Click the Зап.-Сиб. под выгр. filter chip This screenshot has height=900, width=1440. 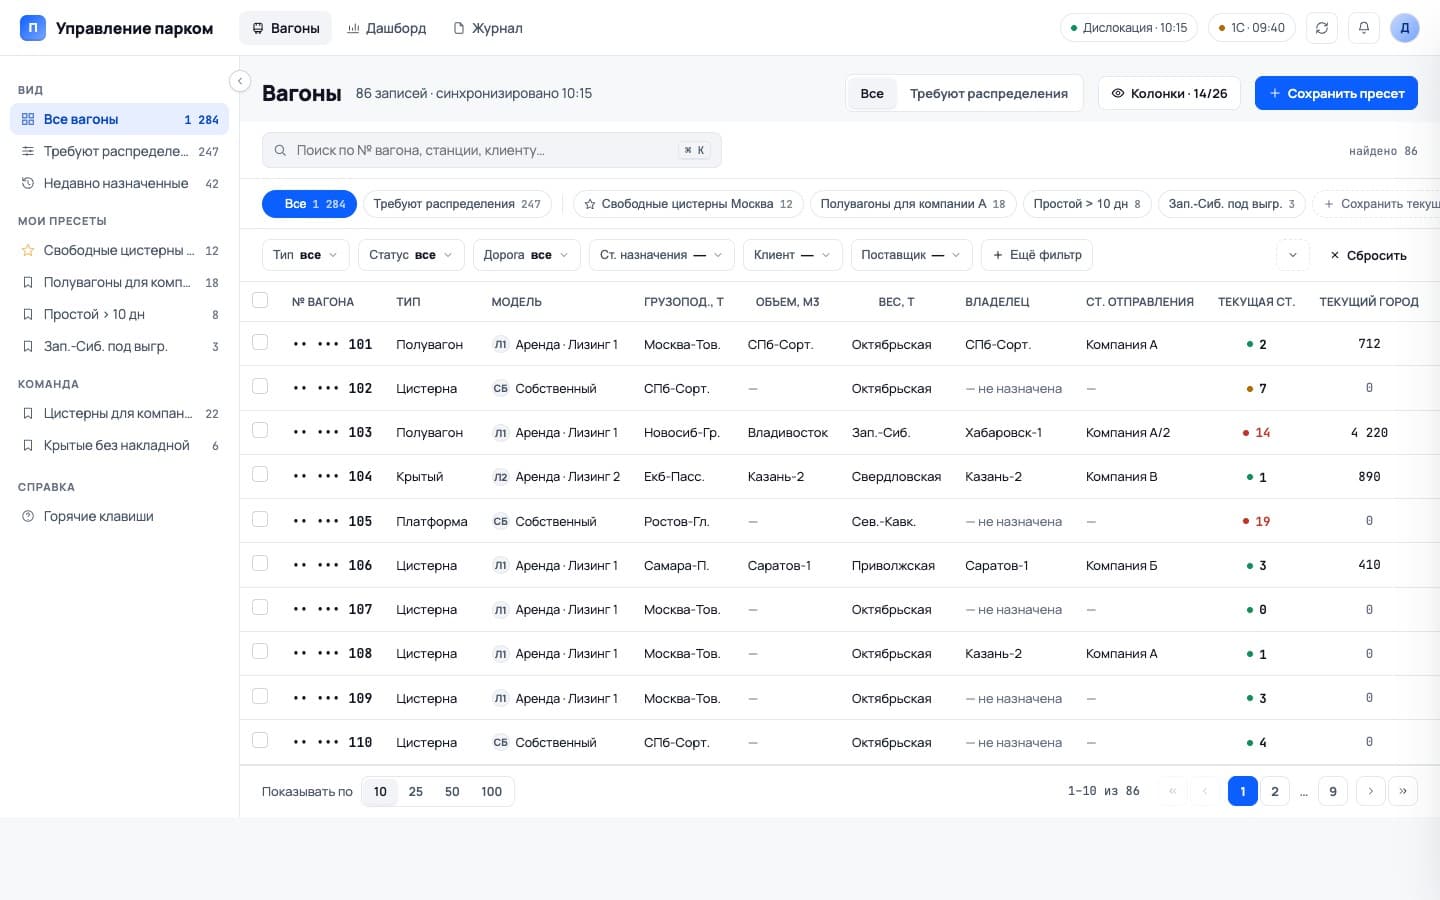coord(1232,204)
